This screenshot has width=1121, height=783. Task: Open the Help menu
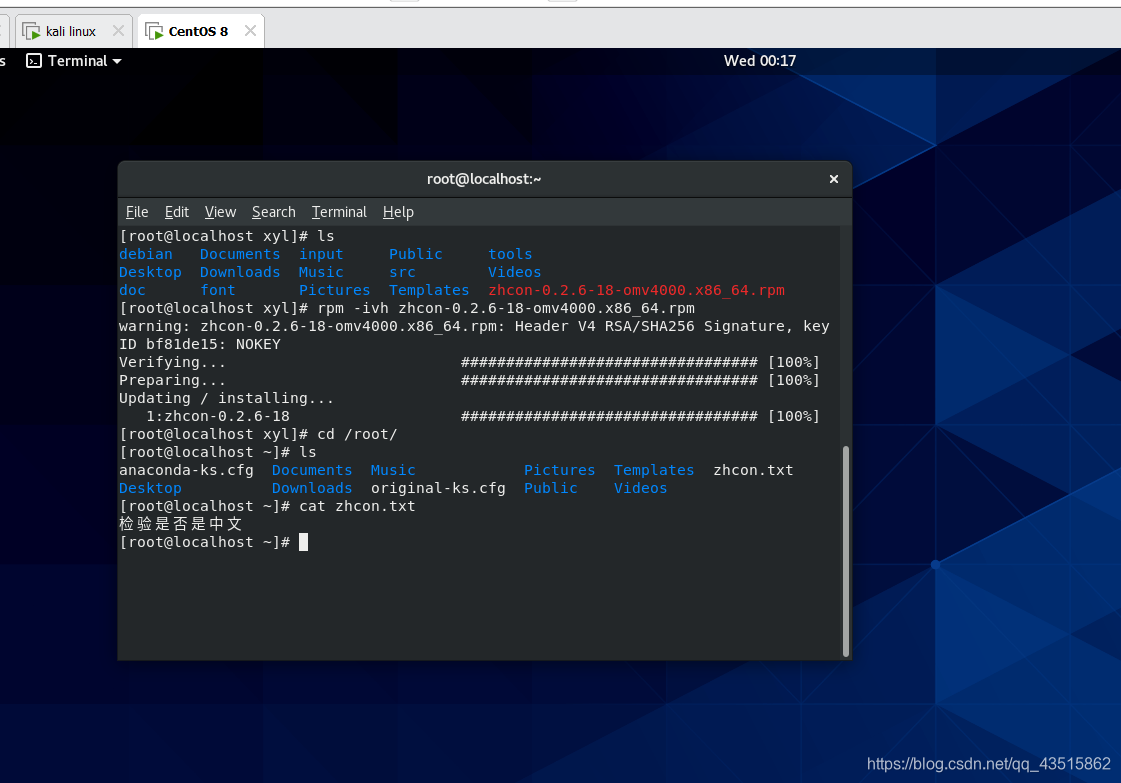click(x=398, y=212)
